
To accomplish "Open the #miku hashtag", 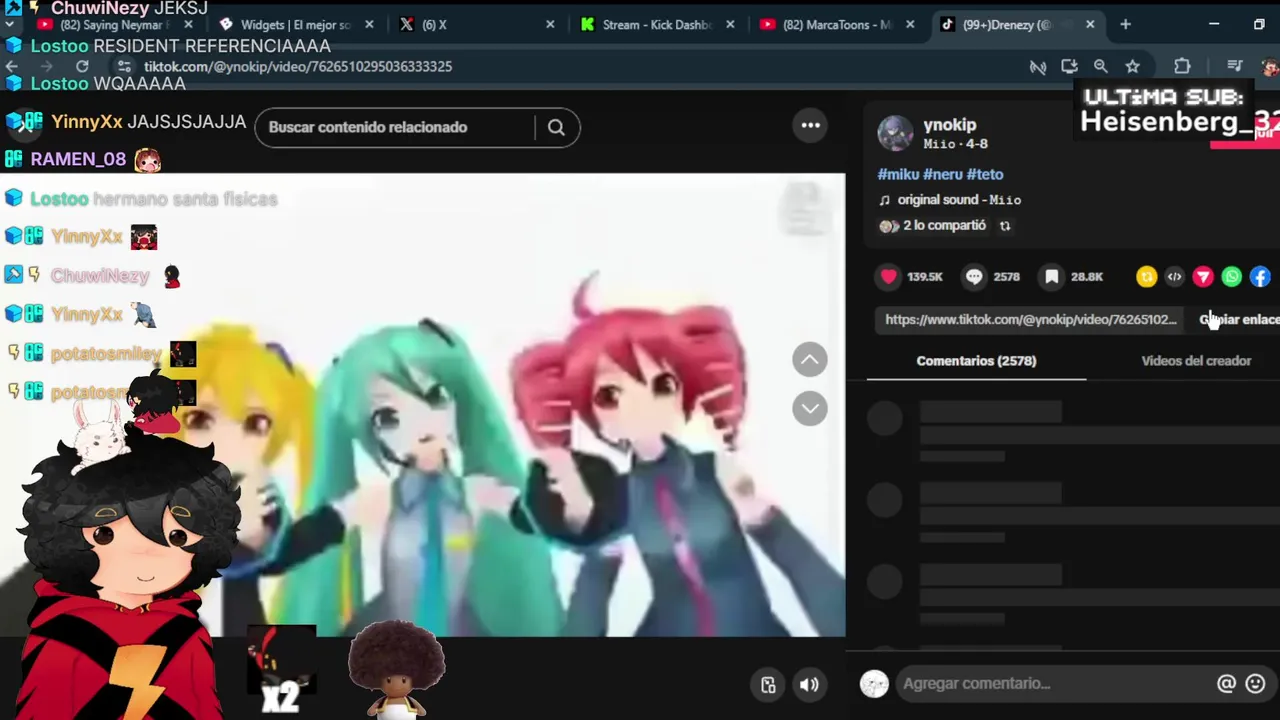I will tap(898, 174).
